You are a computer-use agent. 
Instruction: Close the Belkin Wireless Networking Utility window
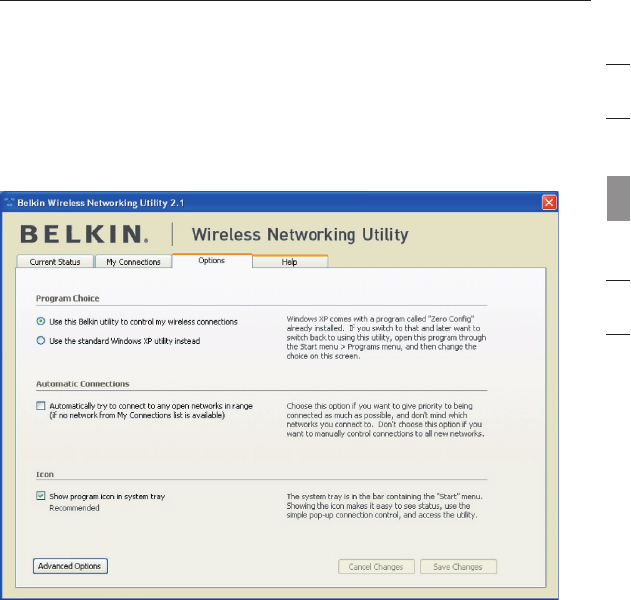[x=549, y=202]
